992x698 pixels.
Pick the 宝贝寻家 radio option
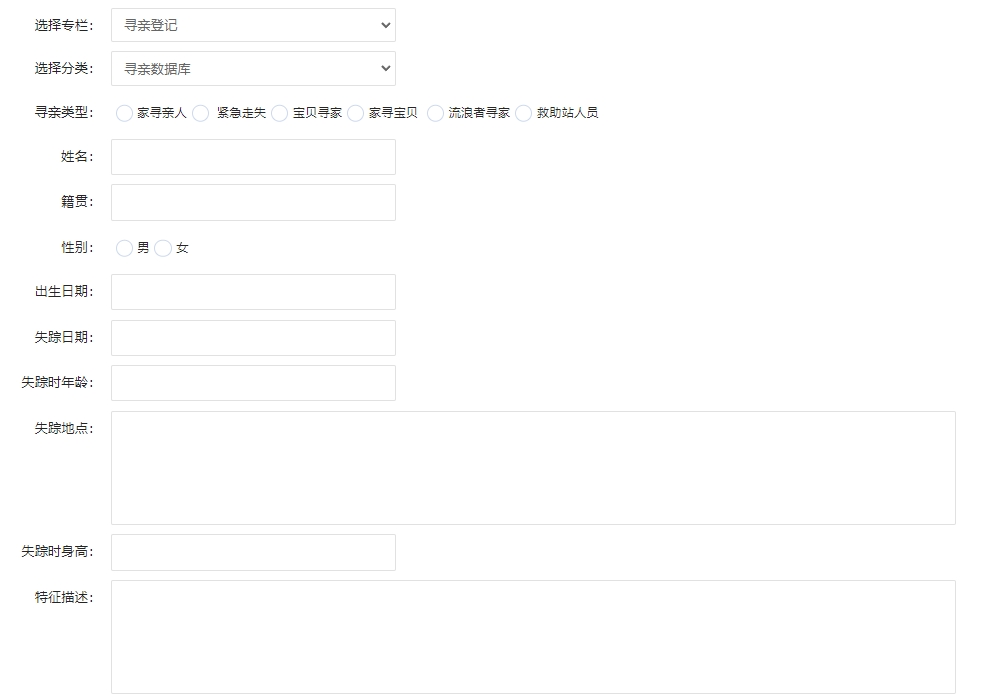click(279, 114)
